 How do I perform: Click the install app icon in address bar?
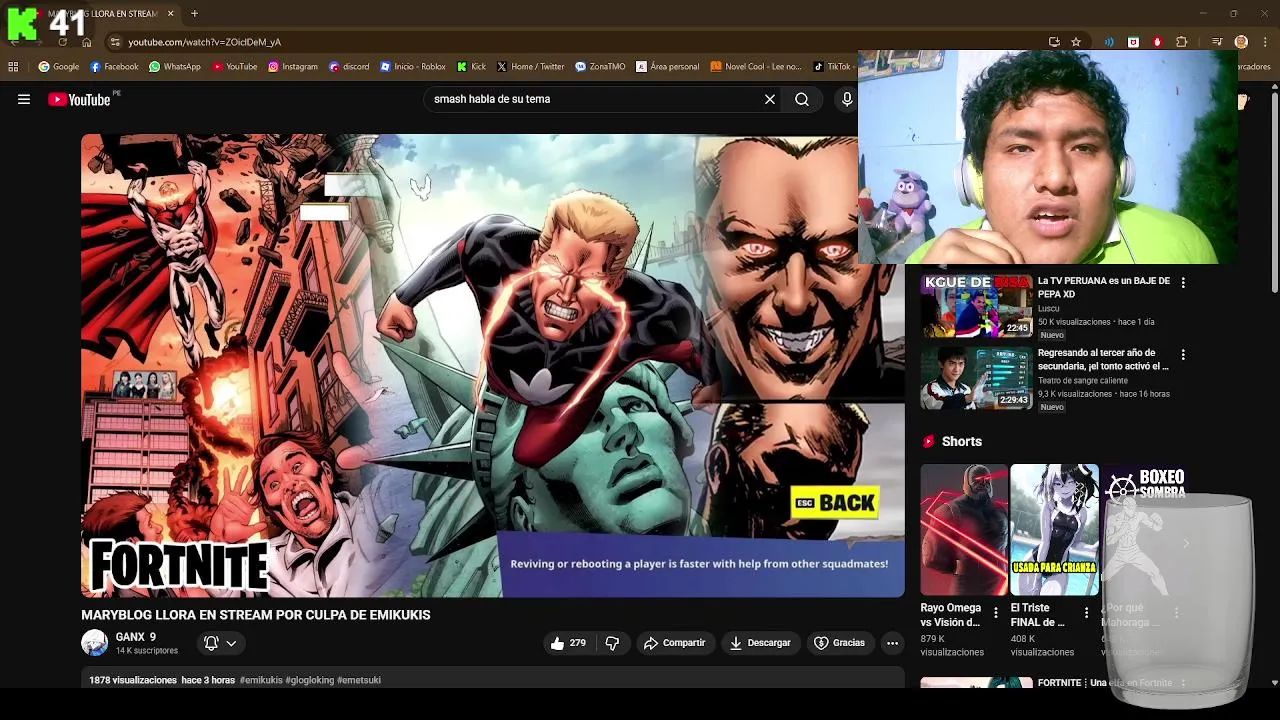tap(1054, 42)
